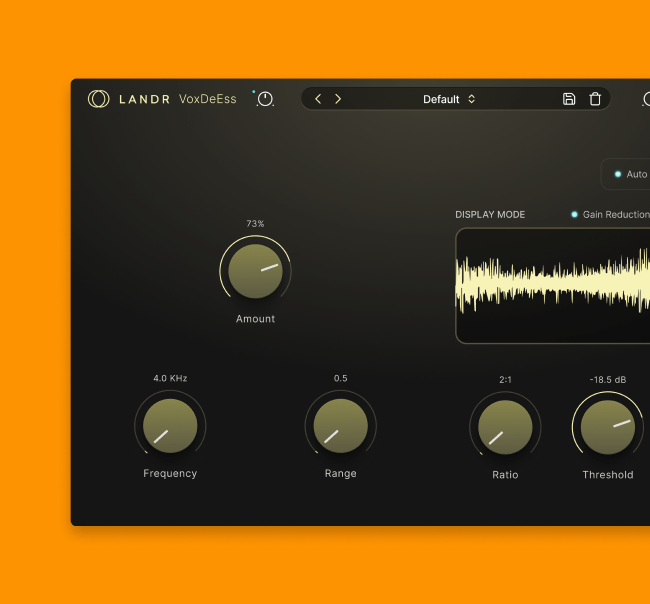Viewport: 650px width, 604px height.
Task: Click the Threshold label text
Action: [x=608, y=475]
